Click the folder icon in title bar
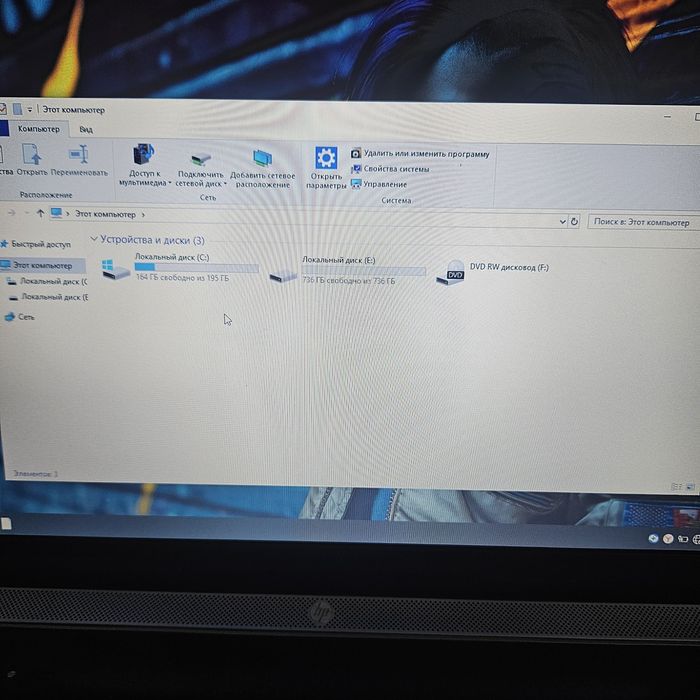700x700 pixels. [x=17, y=109]
